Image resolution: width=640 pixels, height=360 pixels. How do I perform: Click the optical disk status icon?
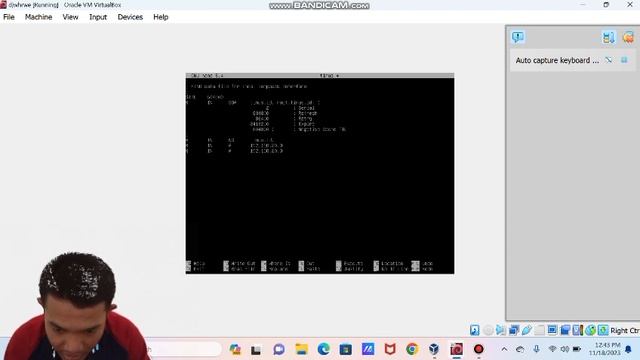coord(488,330)
